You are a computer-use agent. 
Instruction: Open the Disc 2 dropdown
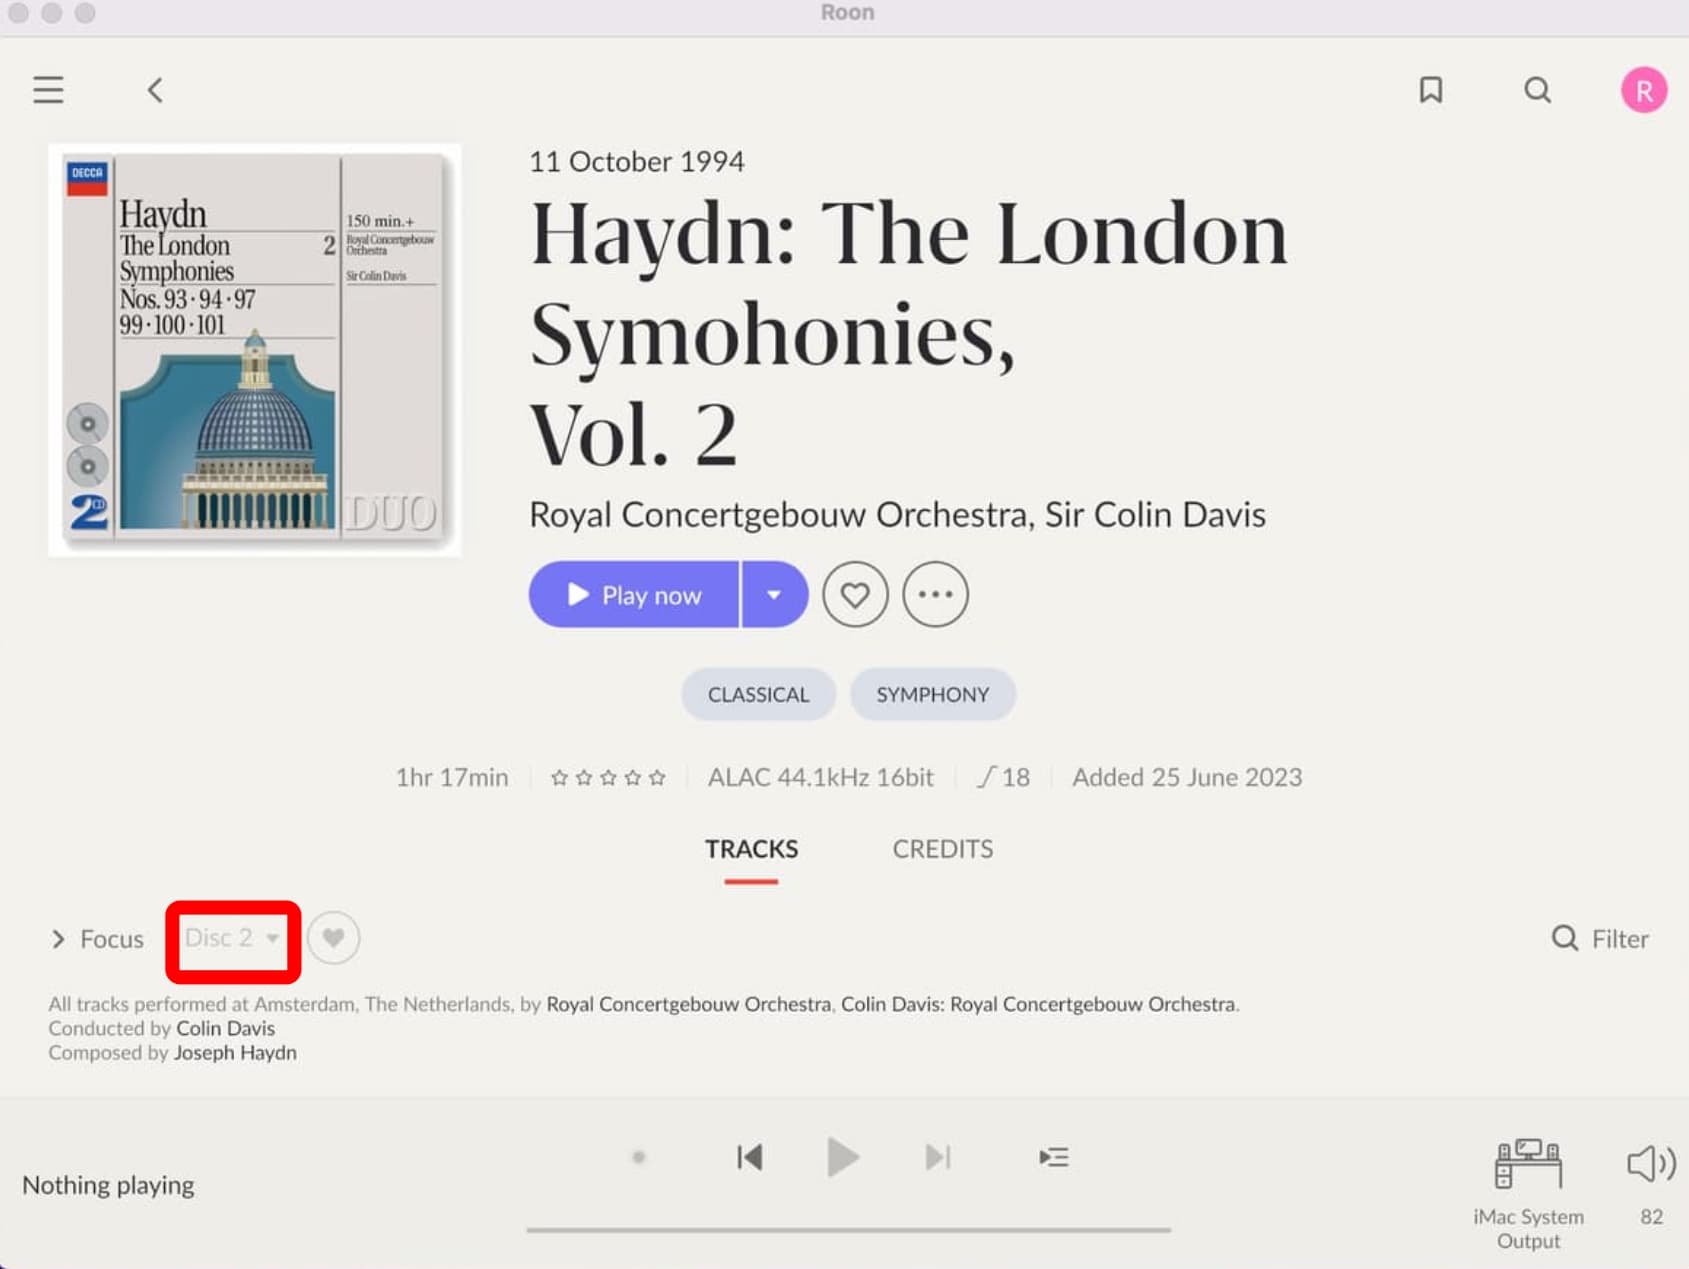click(233, 938)
